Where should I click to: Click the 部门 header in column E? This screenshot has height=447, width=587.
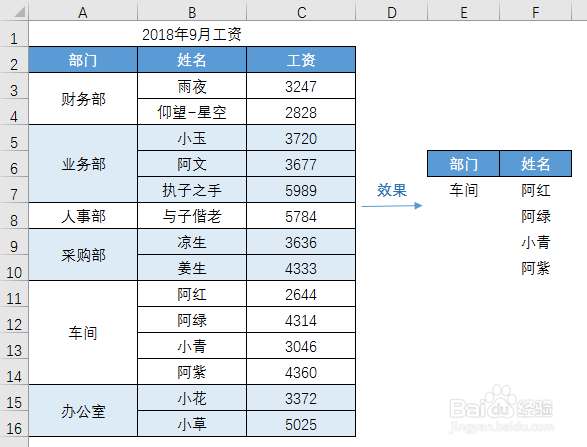(463, 164)
